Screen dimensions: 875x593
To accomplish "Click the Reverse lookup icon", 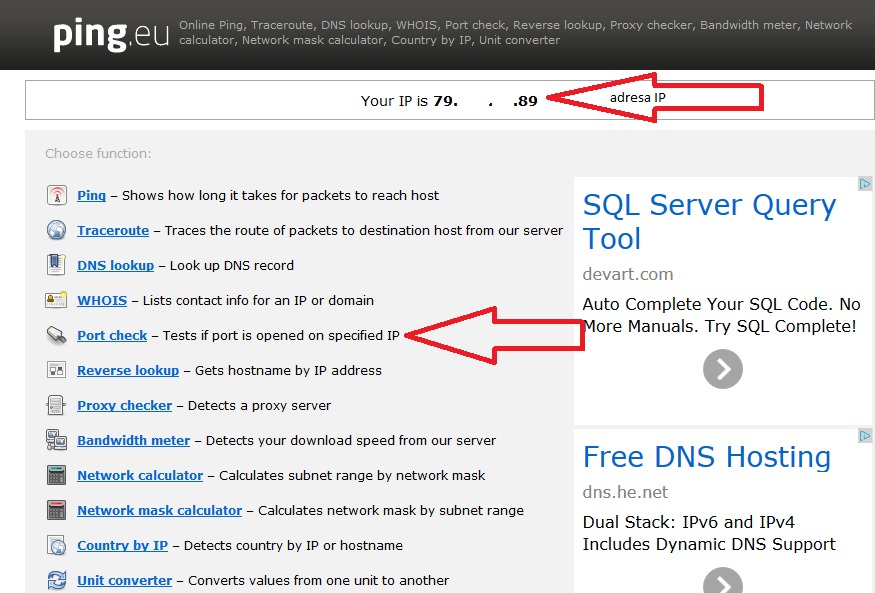I will (57, 370).
